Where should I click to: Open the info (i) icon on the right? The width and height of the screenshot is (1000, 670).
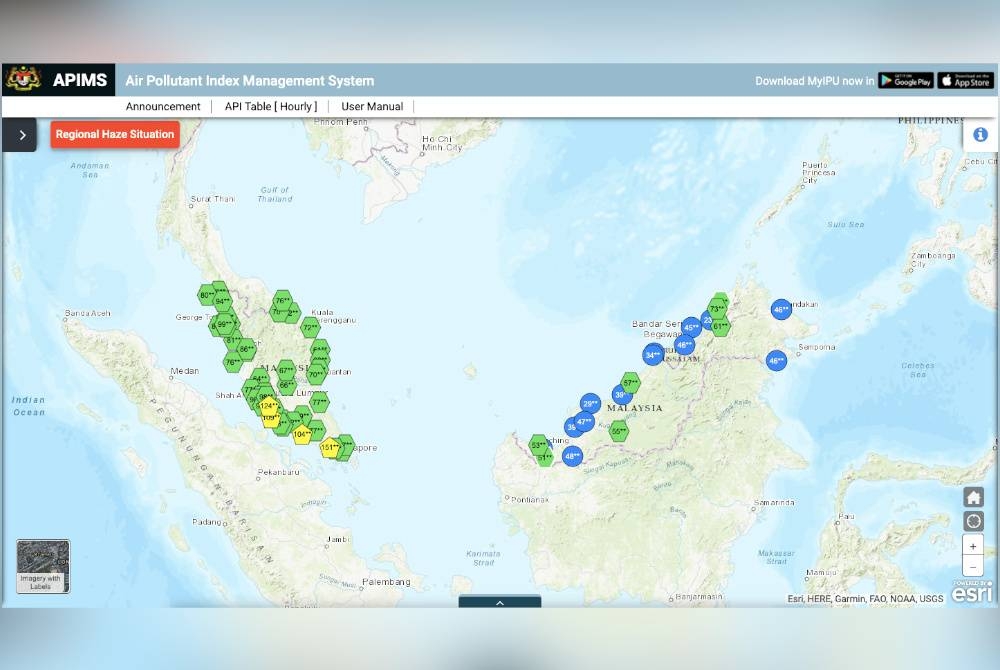point(980,134)
